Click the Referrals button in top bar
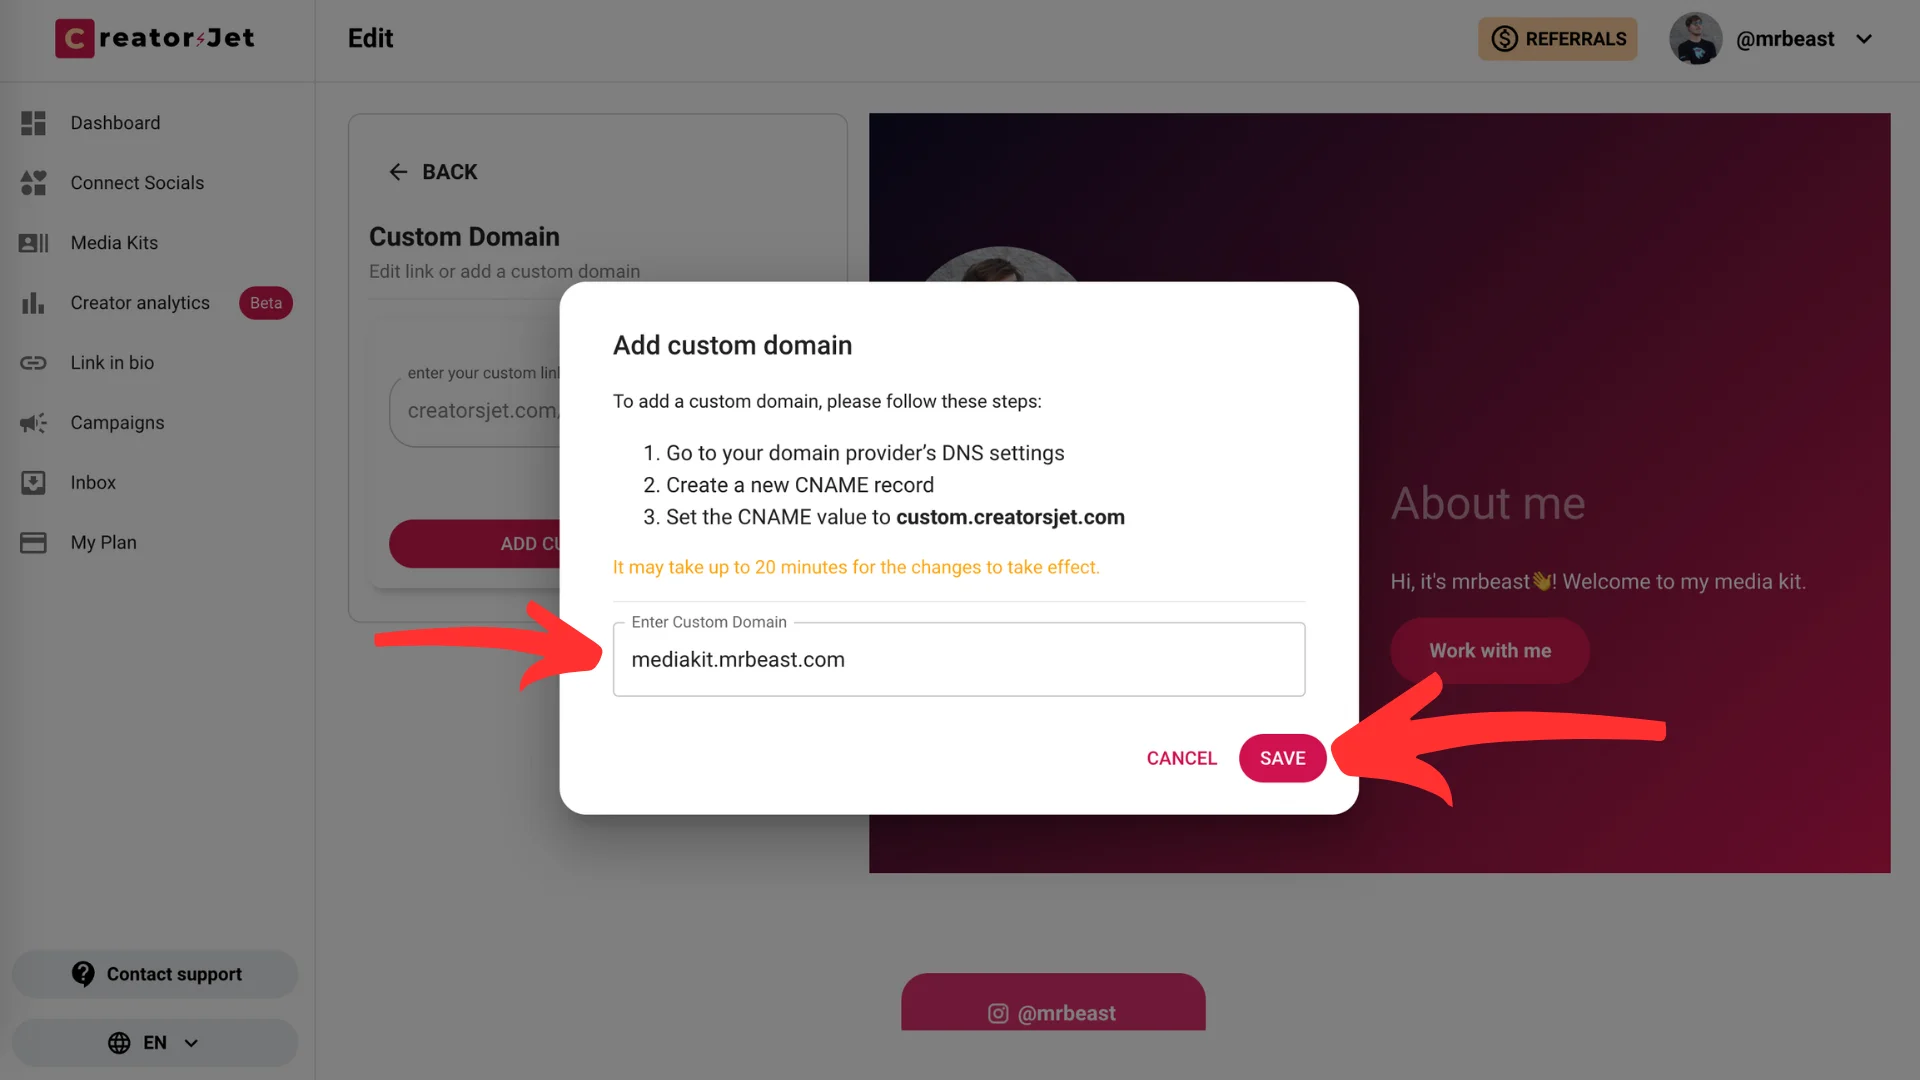 [1560, 38]
